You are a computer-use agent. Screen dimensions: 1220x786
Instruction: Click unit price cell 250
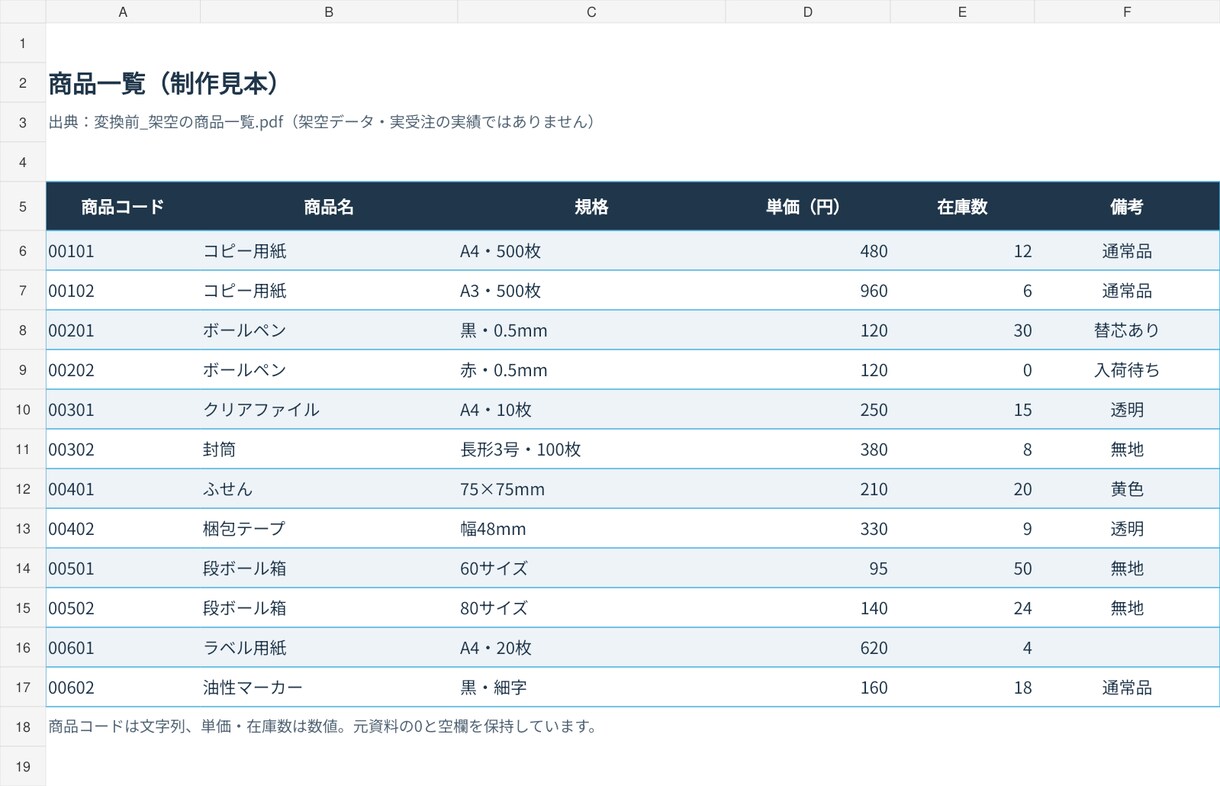click(807, 410)
